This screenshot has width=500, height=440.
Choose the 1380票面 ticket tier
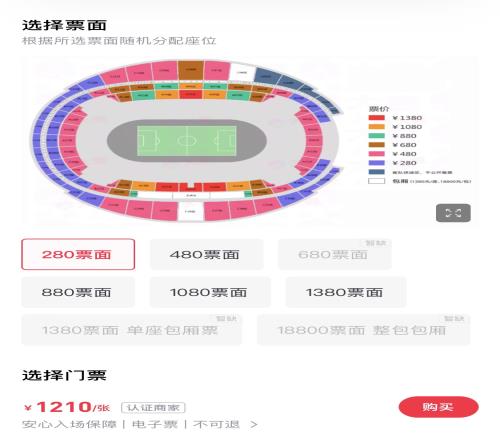coord(346,292)
